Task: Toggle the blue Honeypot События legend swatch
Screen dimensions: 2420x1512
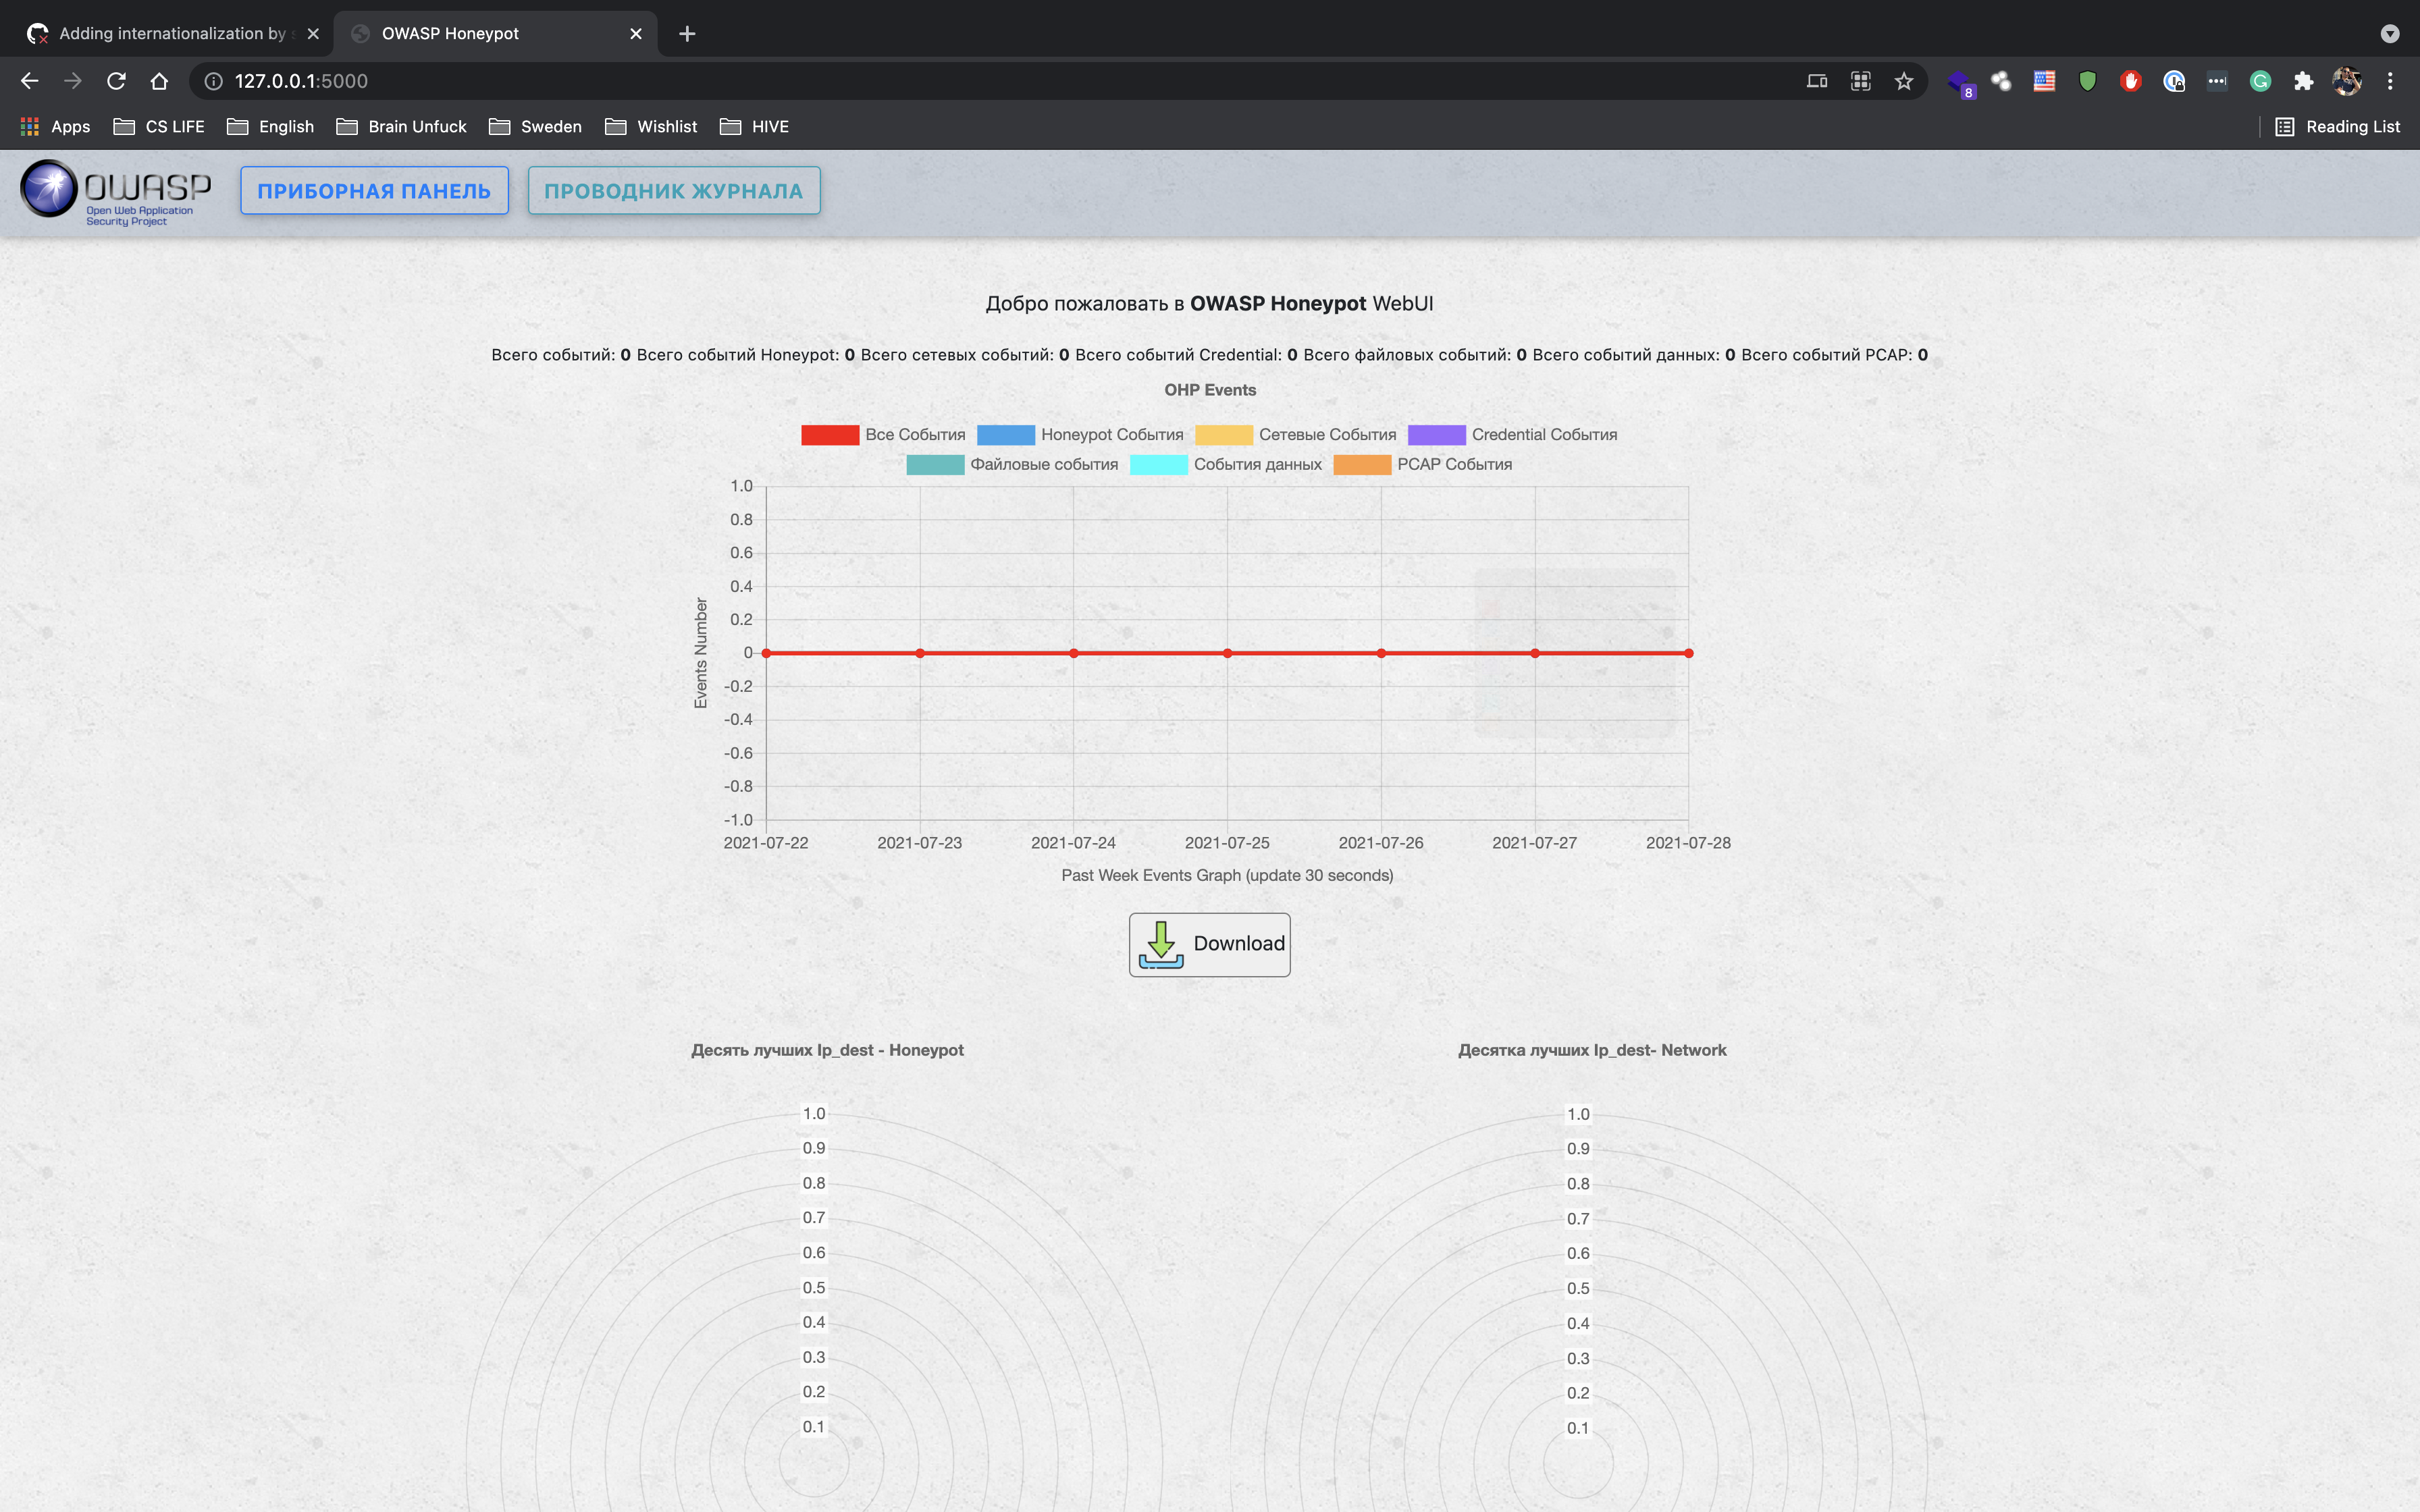Action: tap(1005, 435)
